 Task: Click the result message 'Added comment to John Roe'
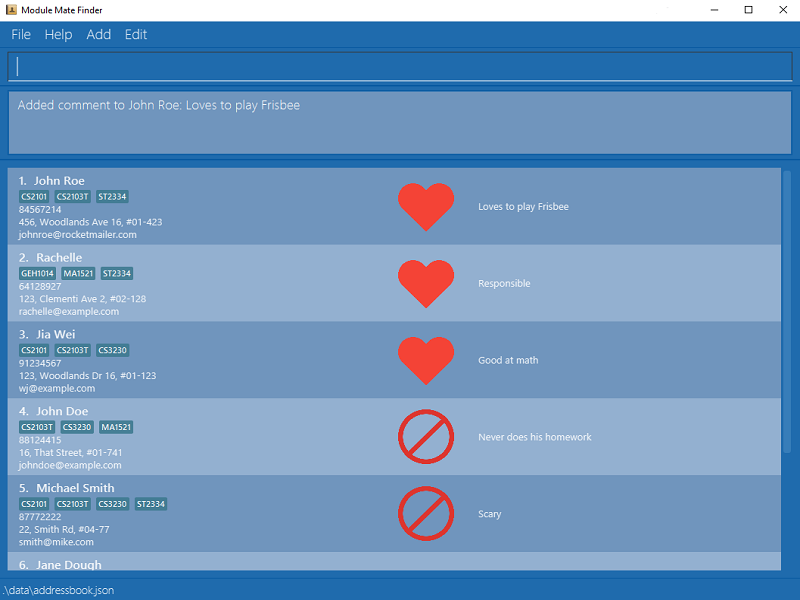159,105
